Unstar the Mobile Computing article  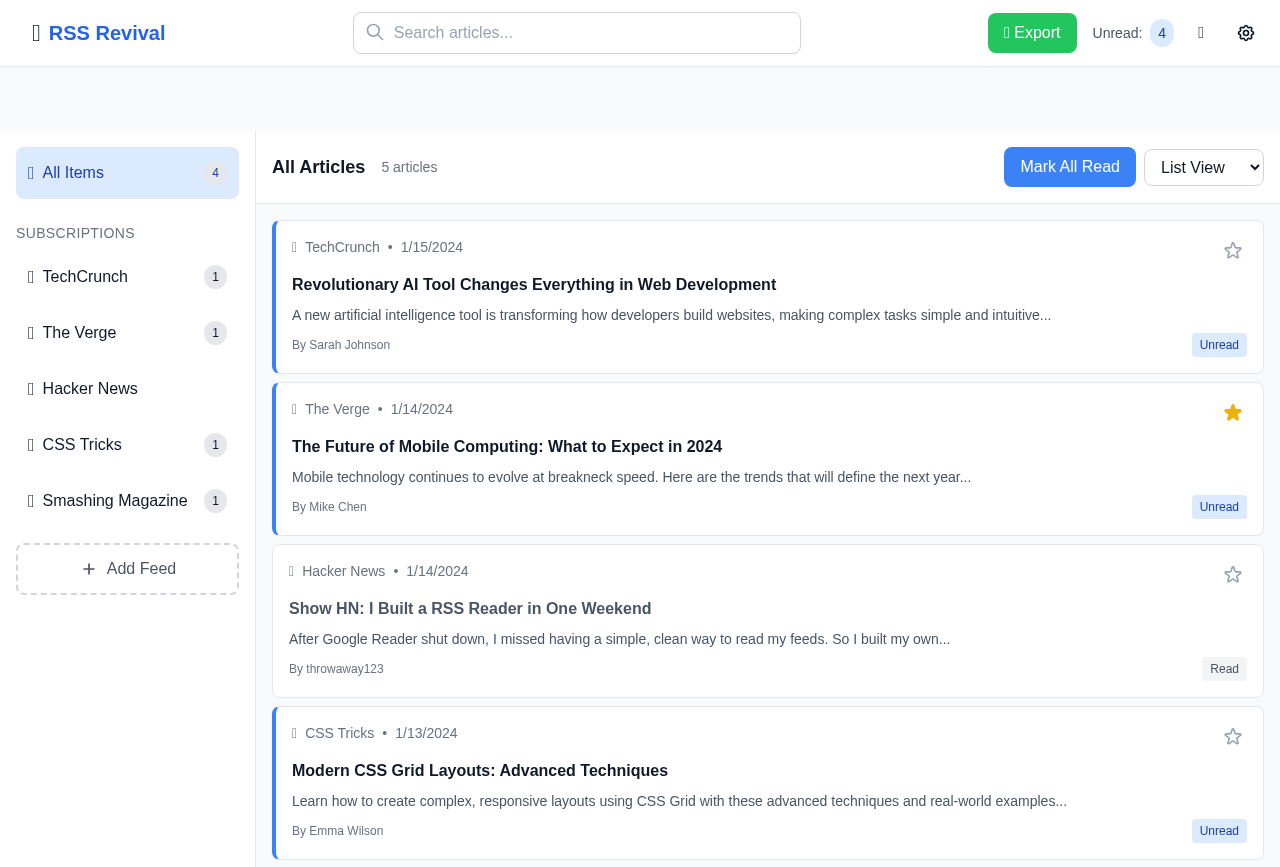(1231, 412)
